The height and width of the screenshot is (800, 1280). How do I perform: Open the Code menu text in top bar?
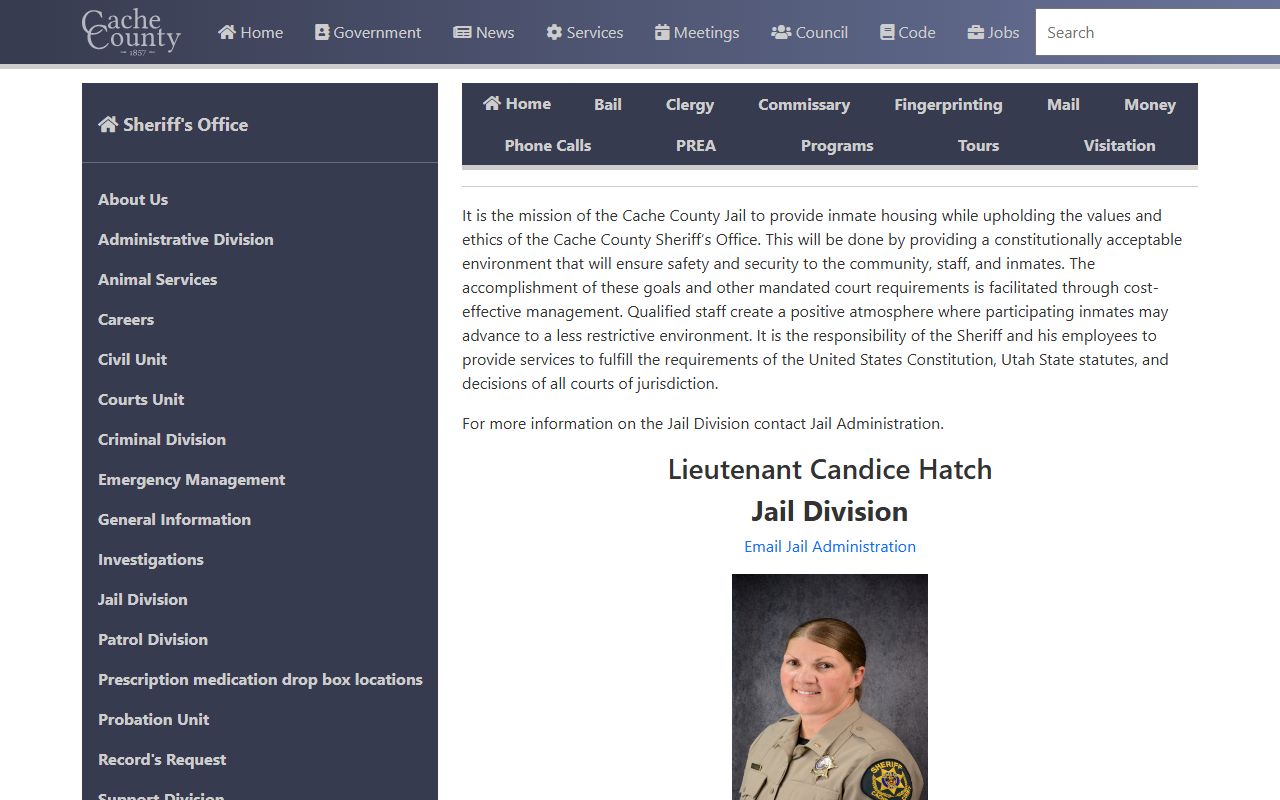(x=917, y=32)
